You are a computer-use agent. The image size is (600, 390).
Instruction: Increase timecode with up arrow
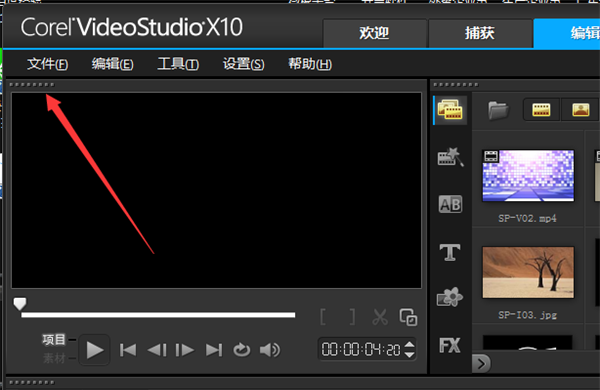pyautogui.click(x=409, y=344)
